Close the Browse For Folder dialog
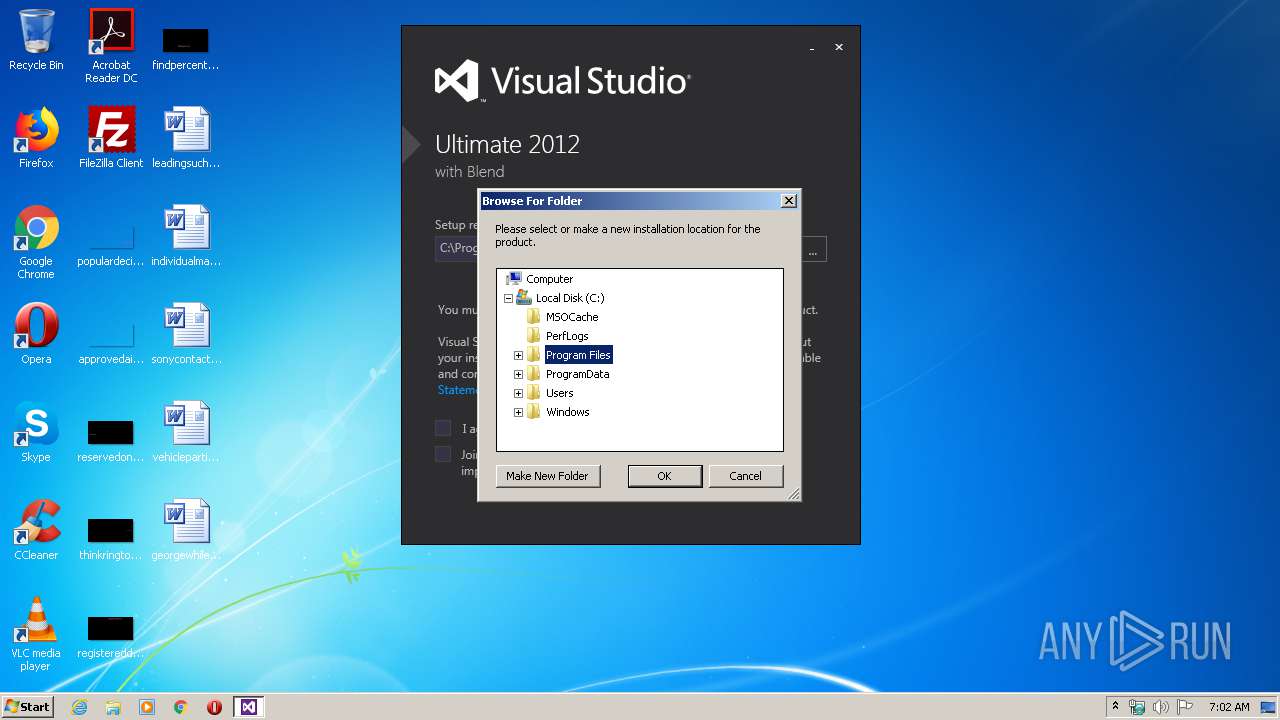1280x720 pixels. point(788,201)
